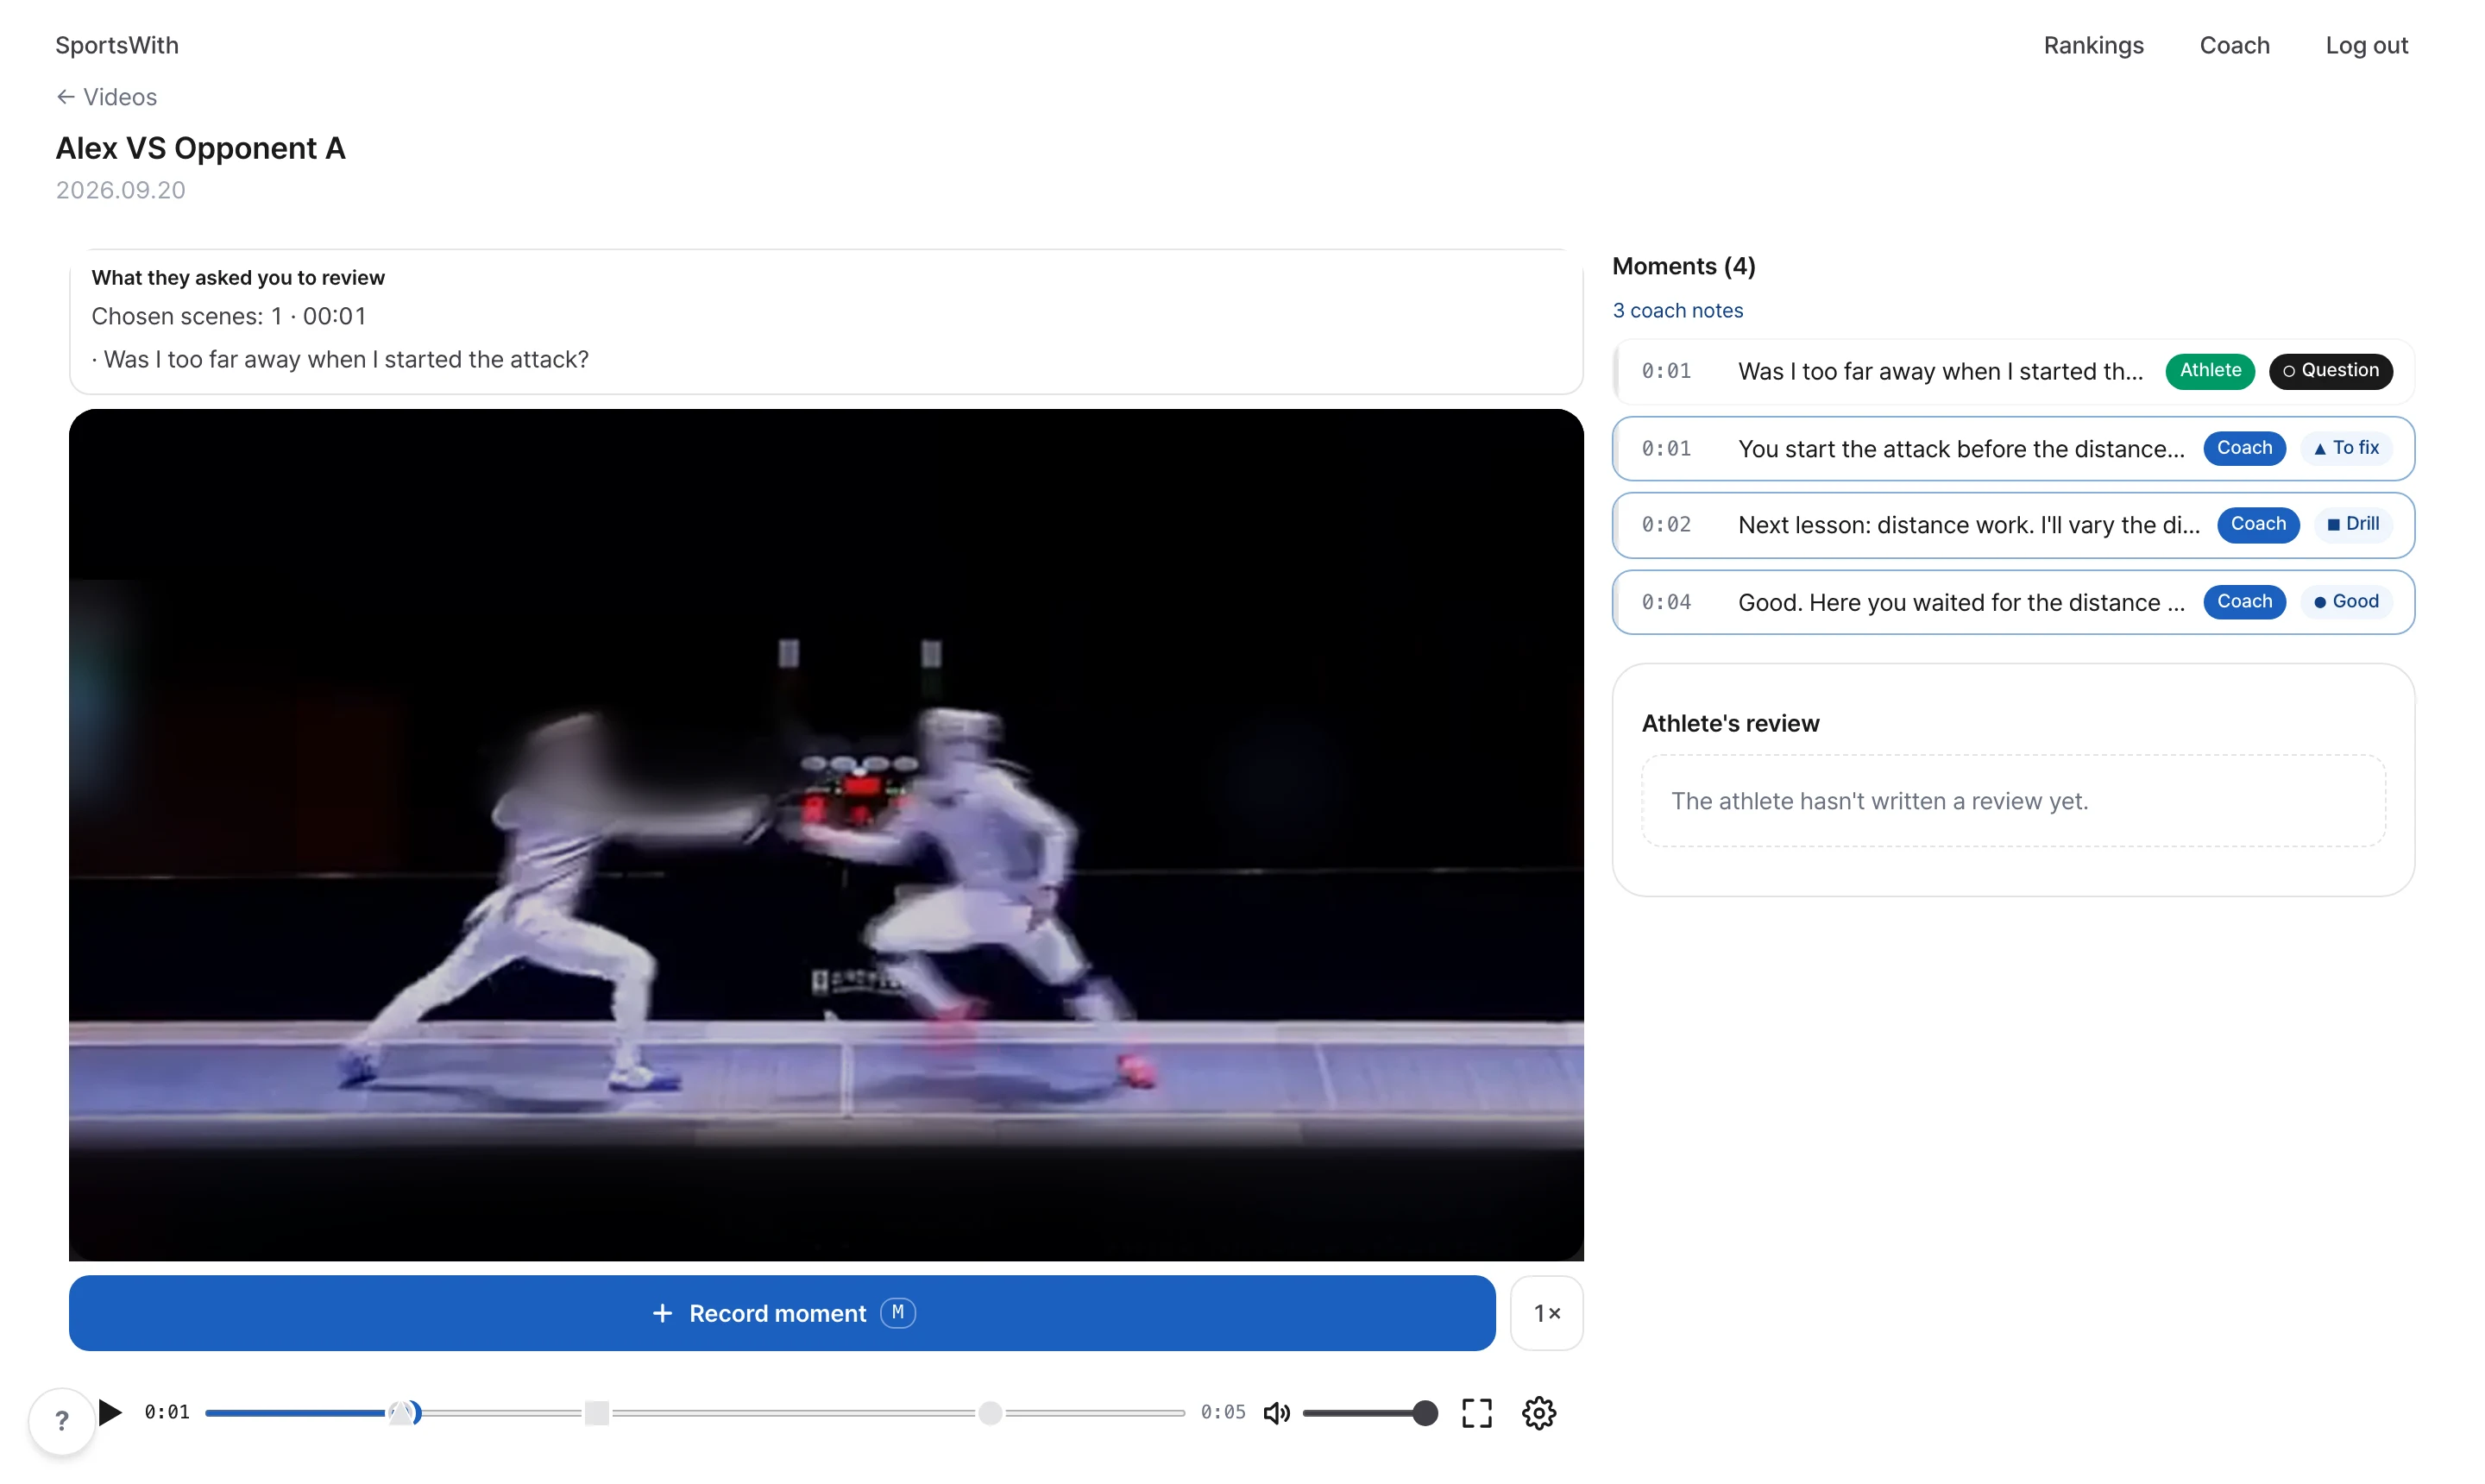Viewport: 2485px width, 1484px height.
Task: Open moment 'Was I too far away' at 0:01
Action: (x=2013, y=371)
